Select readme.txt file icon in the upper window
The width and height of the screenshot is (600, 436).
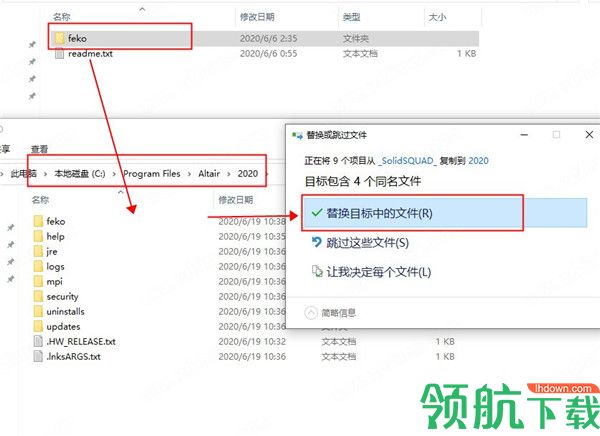tap(59, 54)
